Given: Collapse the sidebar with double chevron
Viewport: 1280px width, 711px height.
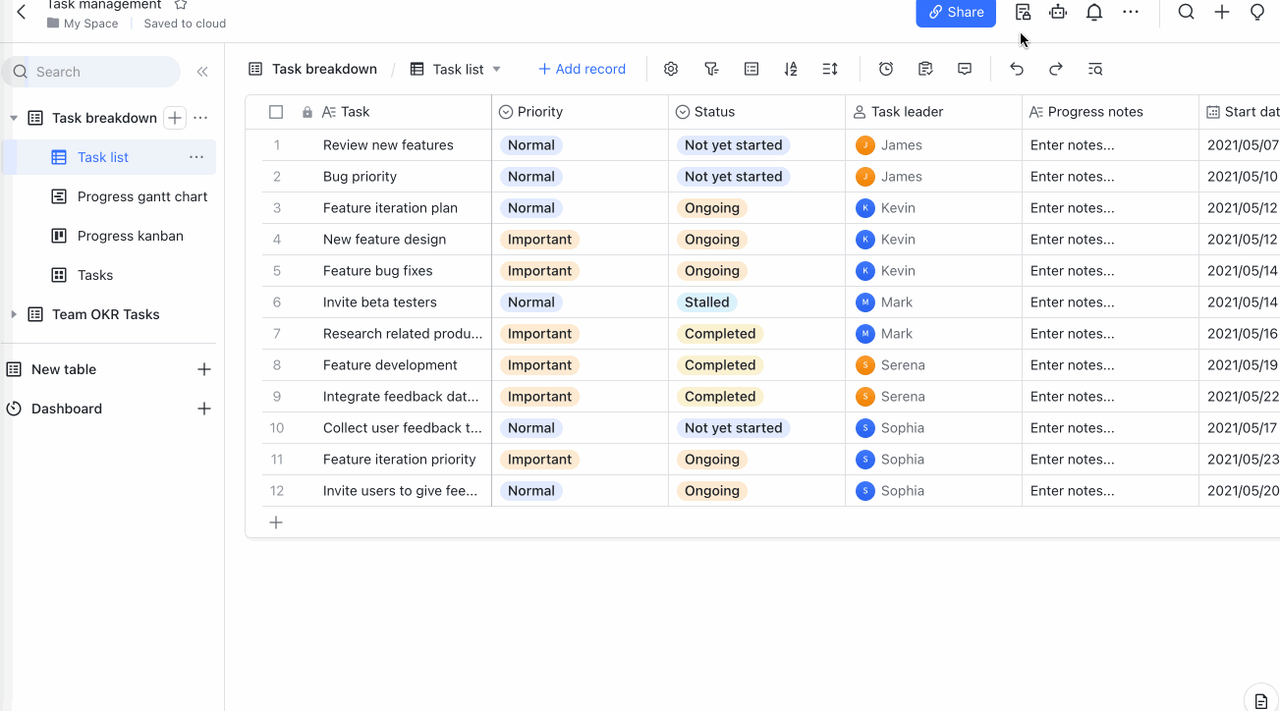Looking at the screenshot, I should coord(202,72).
